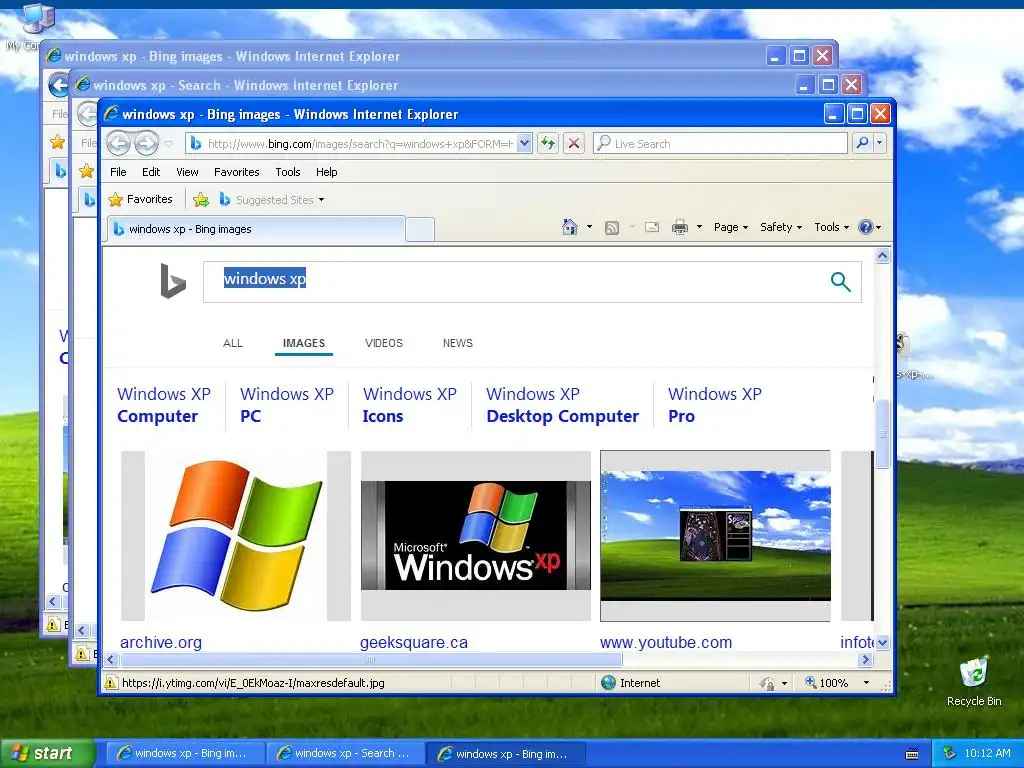This screenshot has height=768, width=1024.
Task: Open the Help menu
Action: 327,172
